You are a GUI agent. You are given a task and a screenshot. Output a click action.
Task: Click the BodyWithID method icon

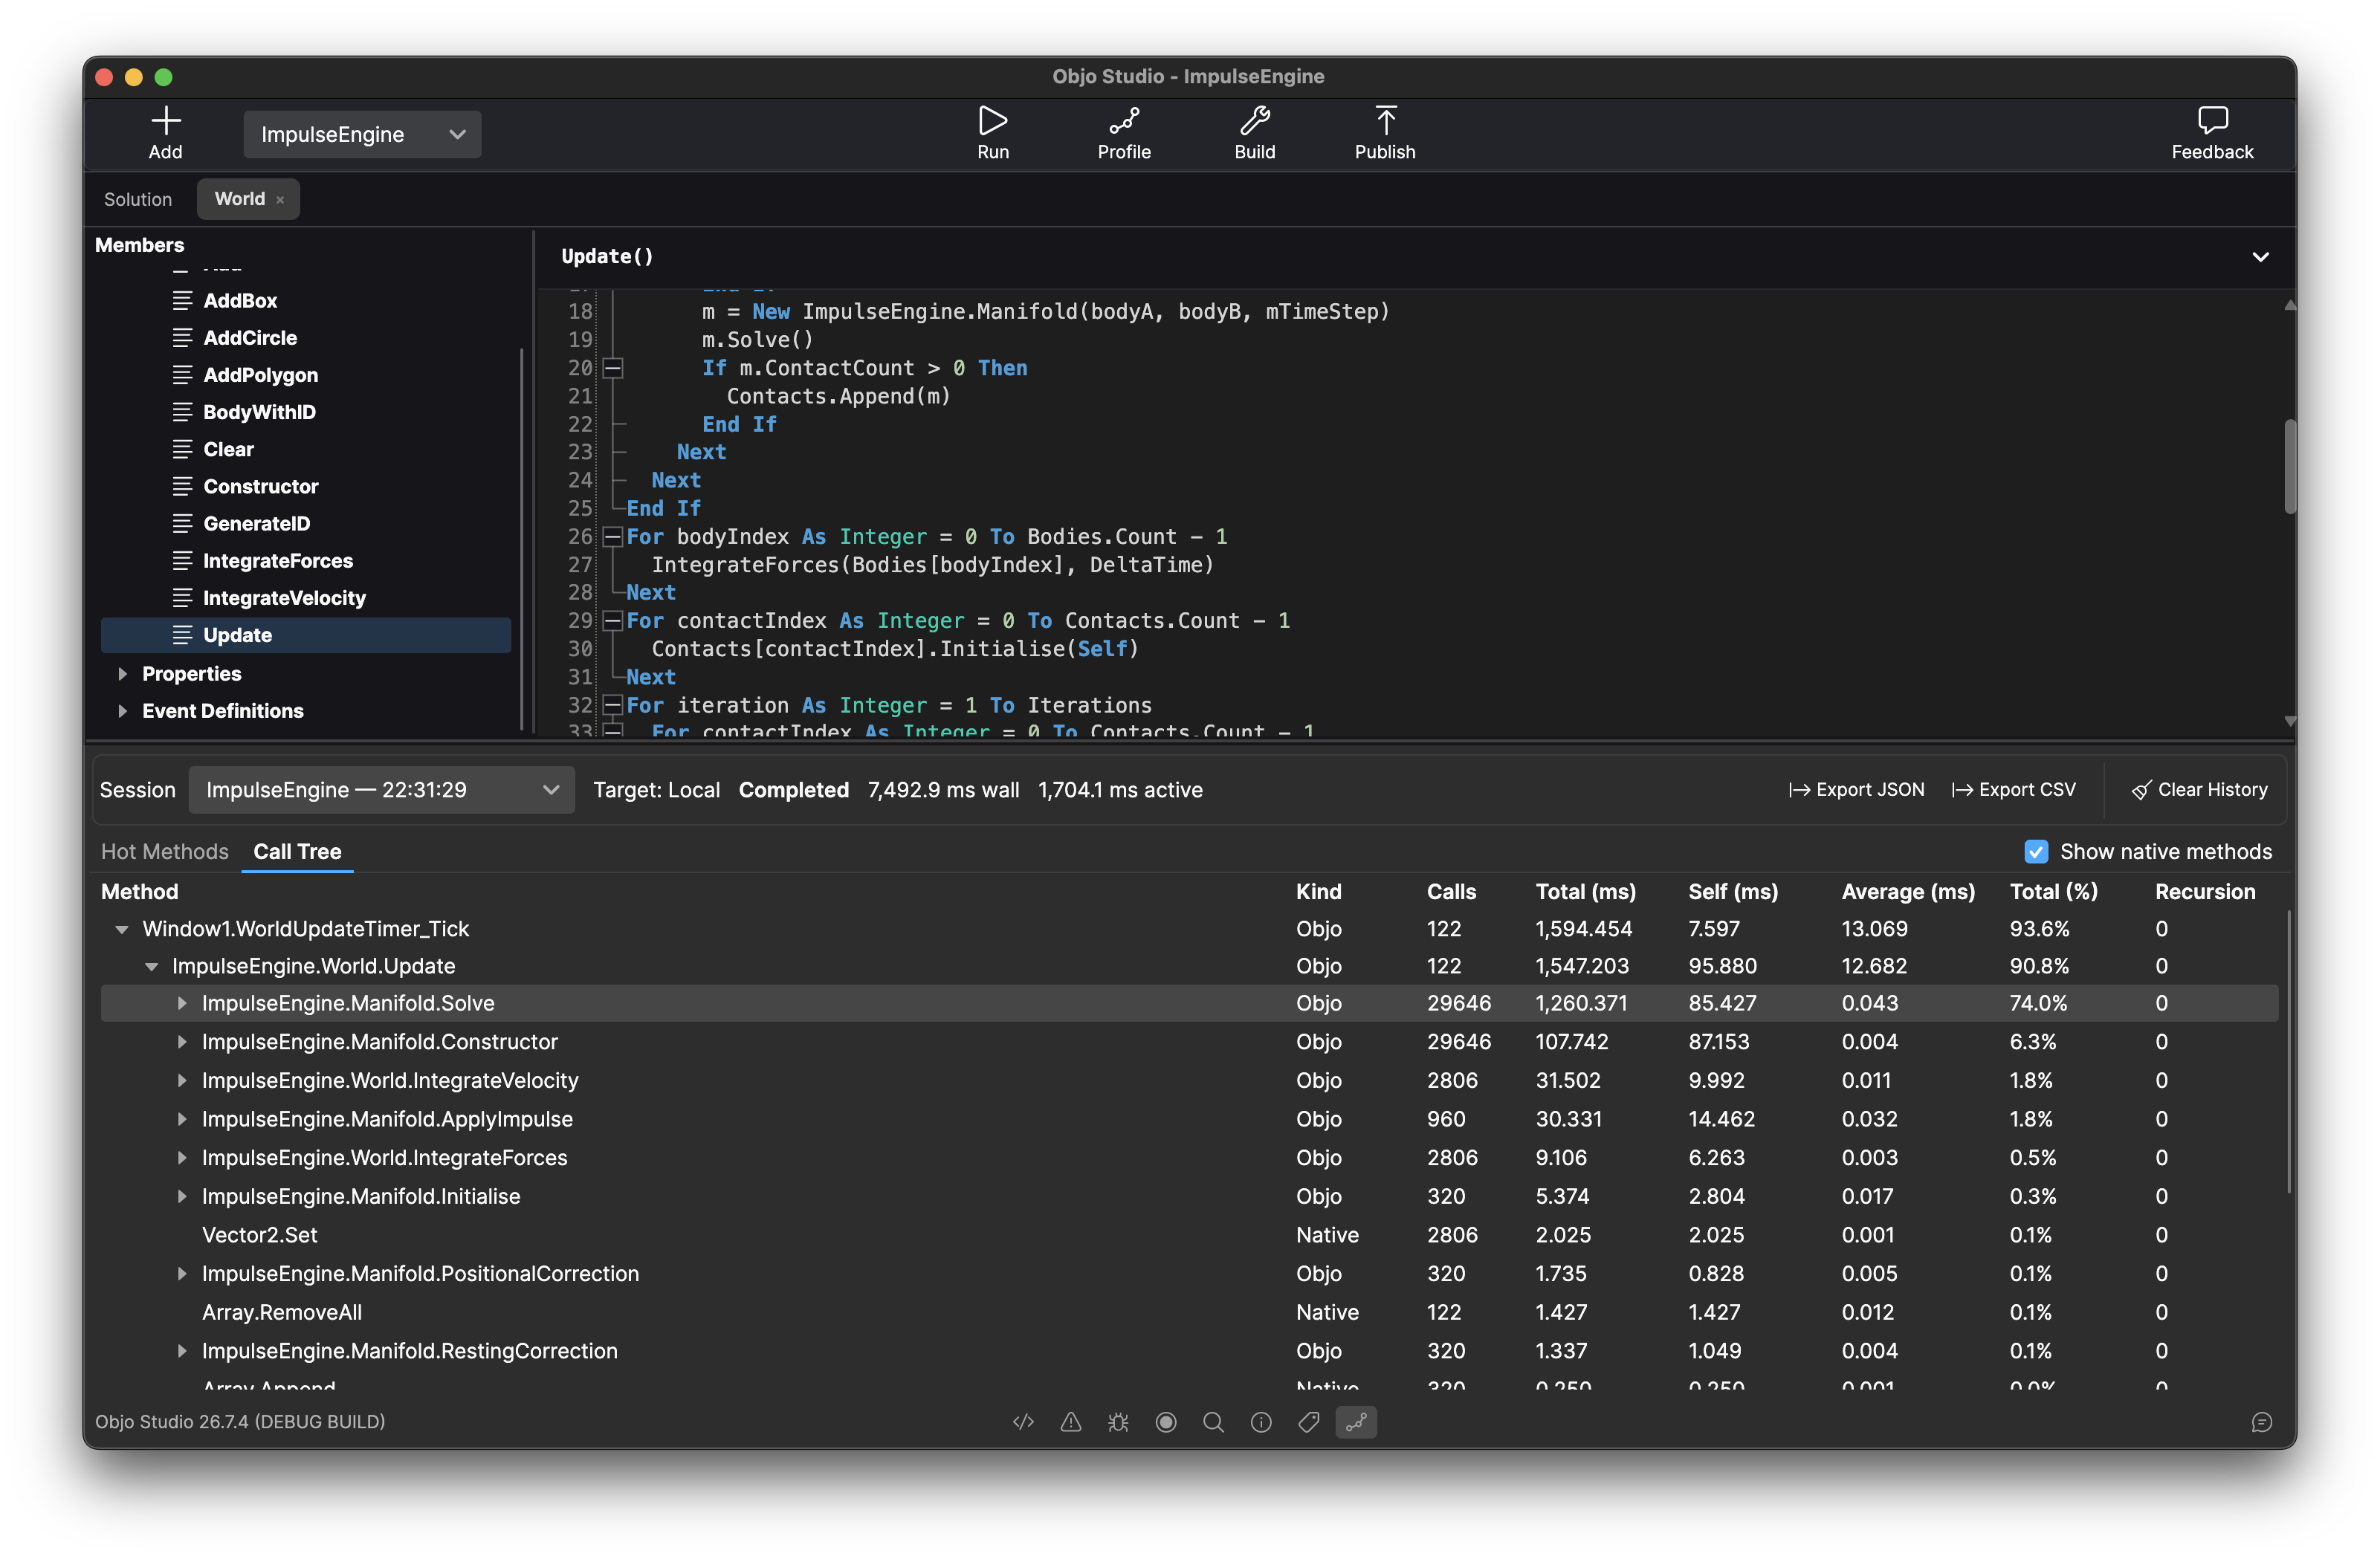pyautogui.click(x=182, y=411)
